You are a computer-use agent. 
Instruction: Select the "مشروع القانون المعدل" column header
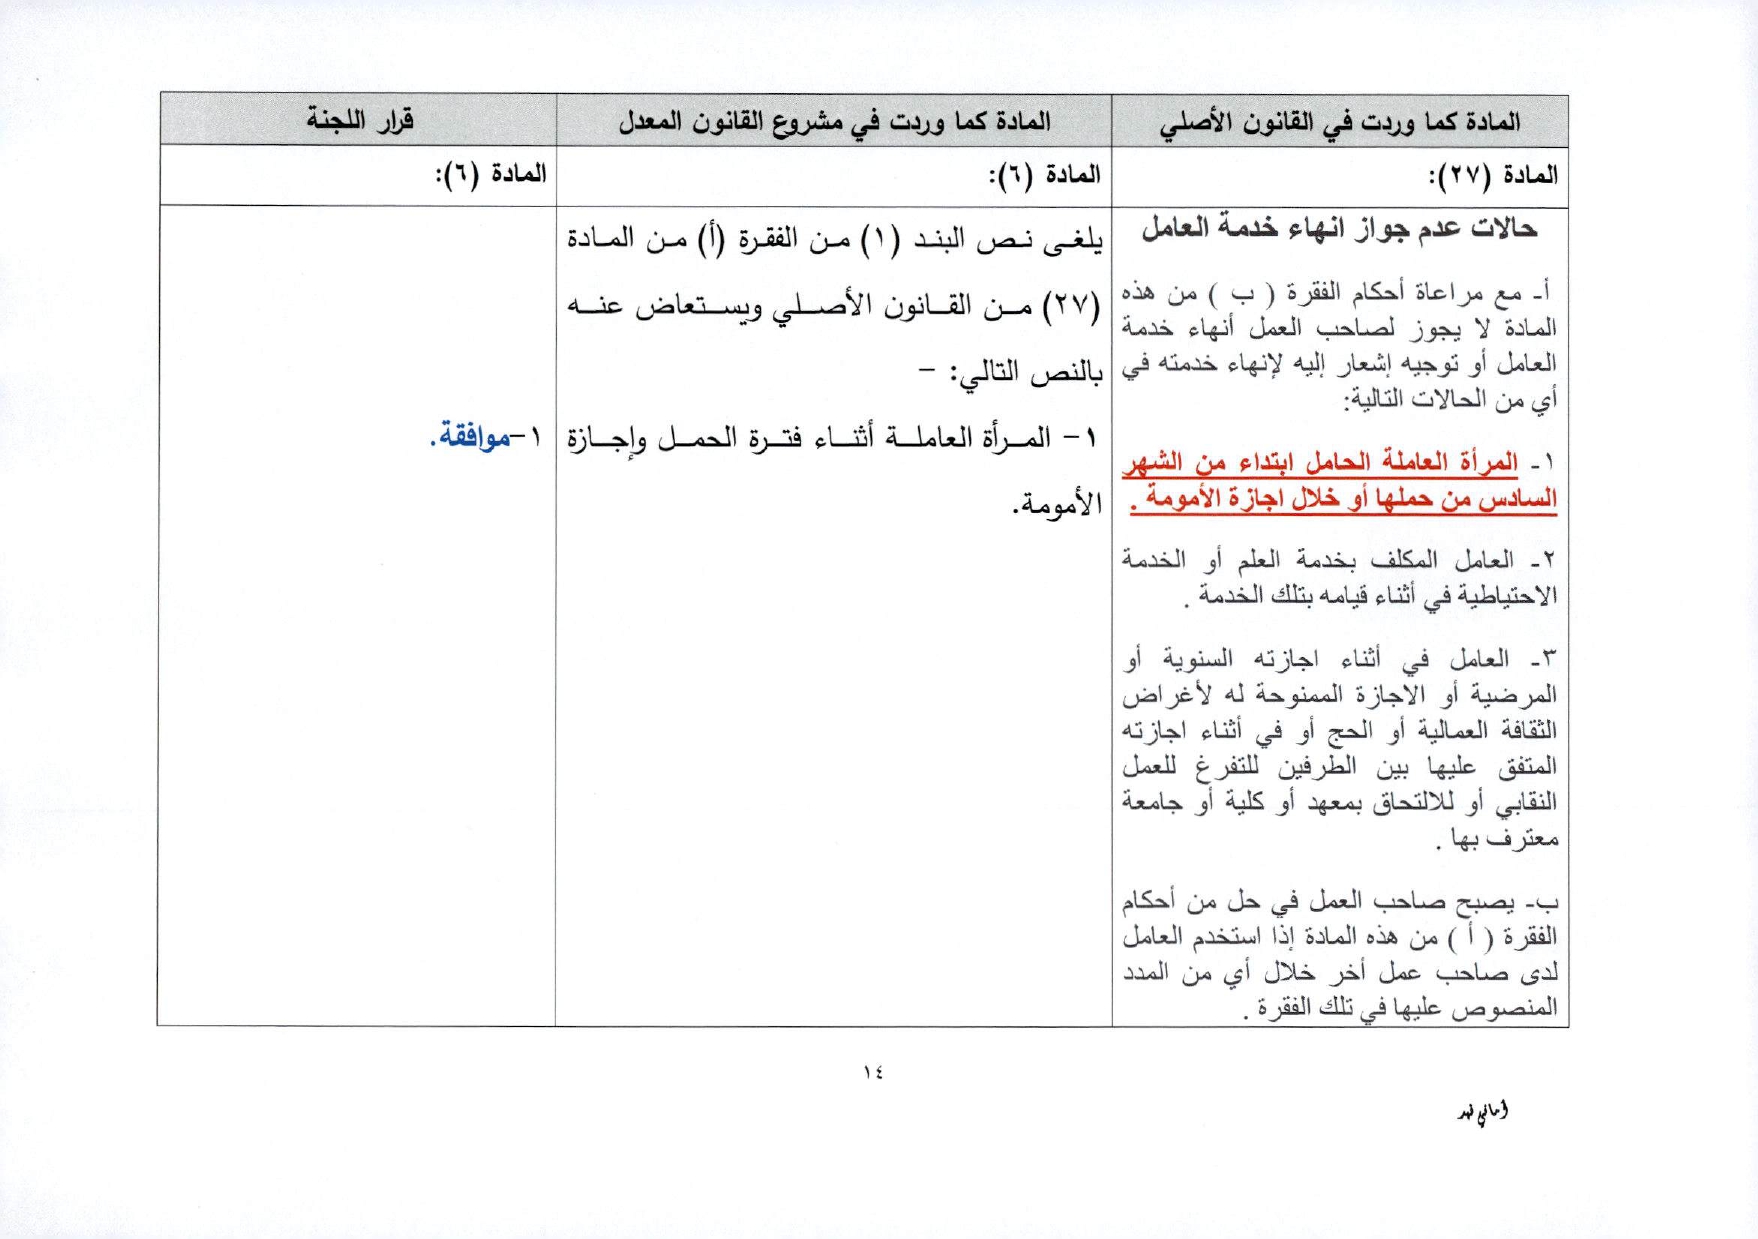(834, 121)
